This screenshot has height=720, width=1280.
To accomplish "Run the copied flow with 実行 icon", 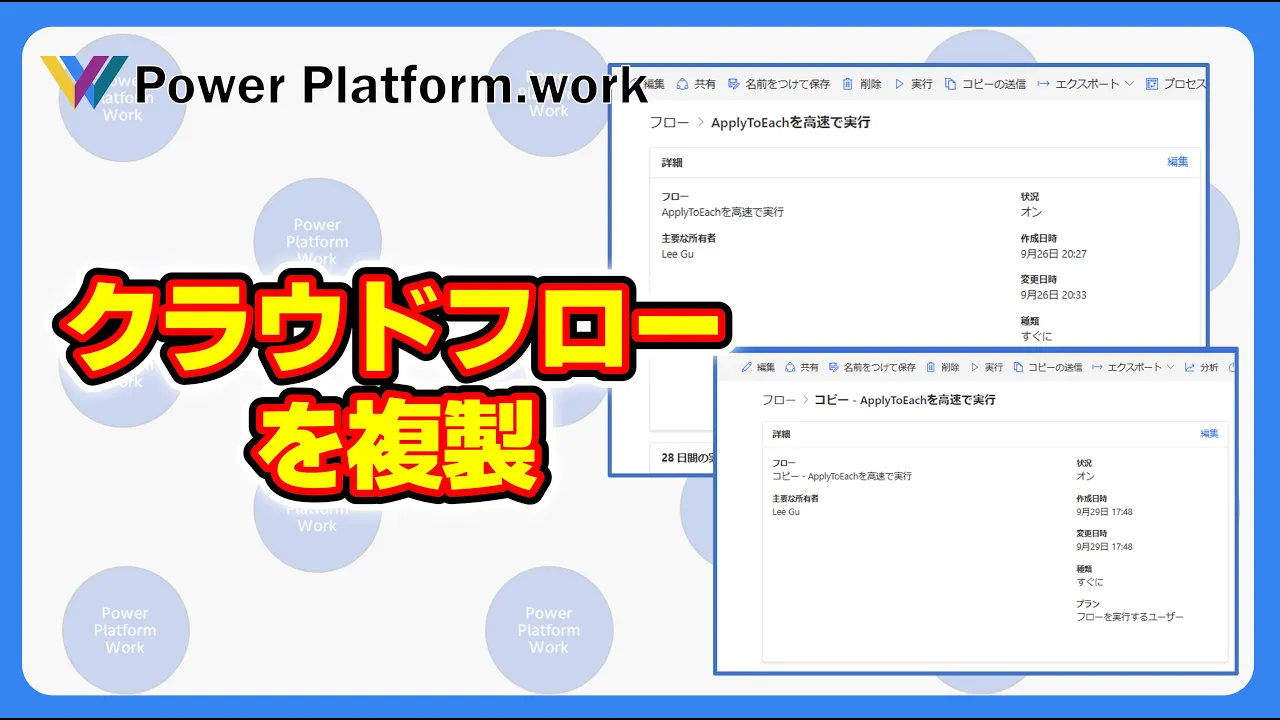I will [975, 367].
